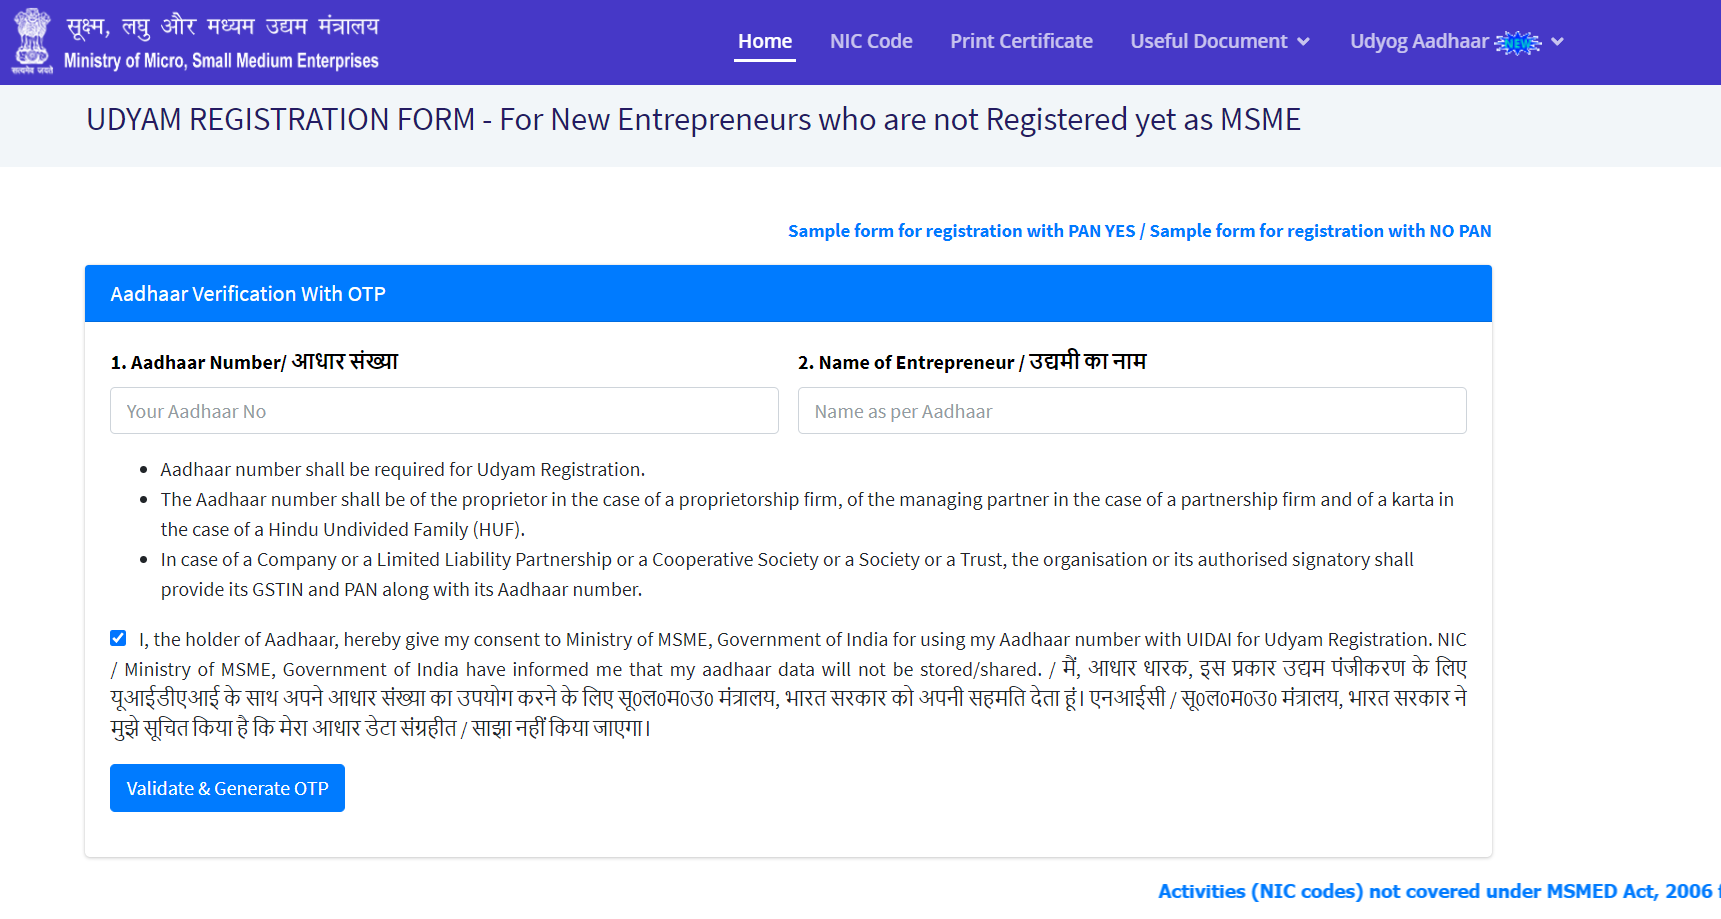Click the NEW badge beside Udyog Aadhaar
Image resolution: width=1721 pixels, height=919 pixels.
click(1518, 42)
